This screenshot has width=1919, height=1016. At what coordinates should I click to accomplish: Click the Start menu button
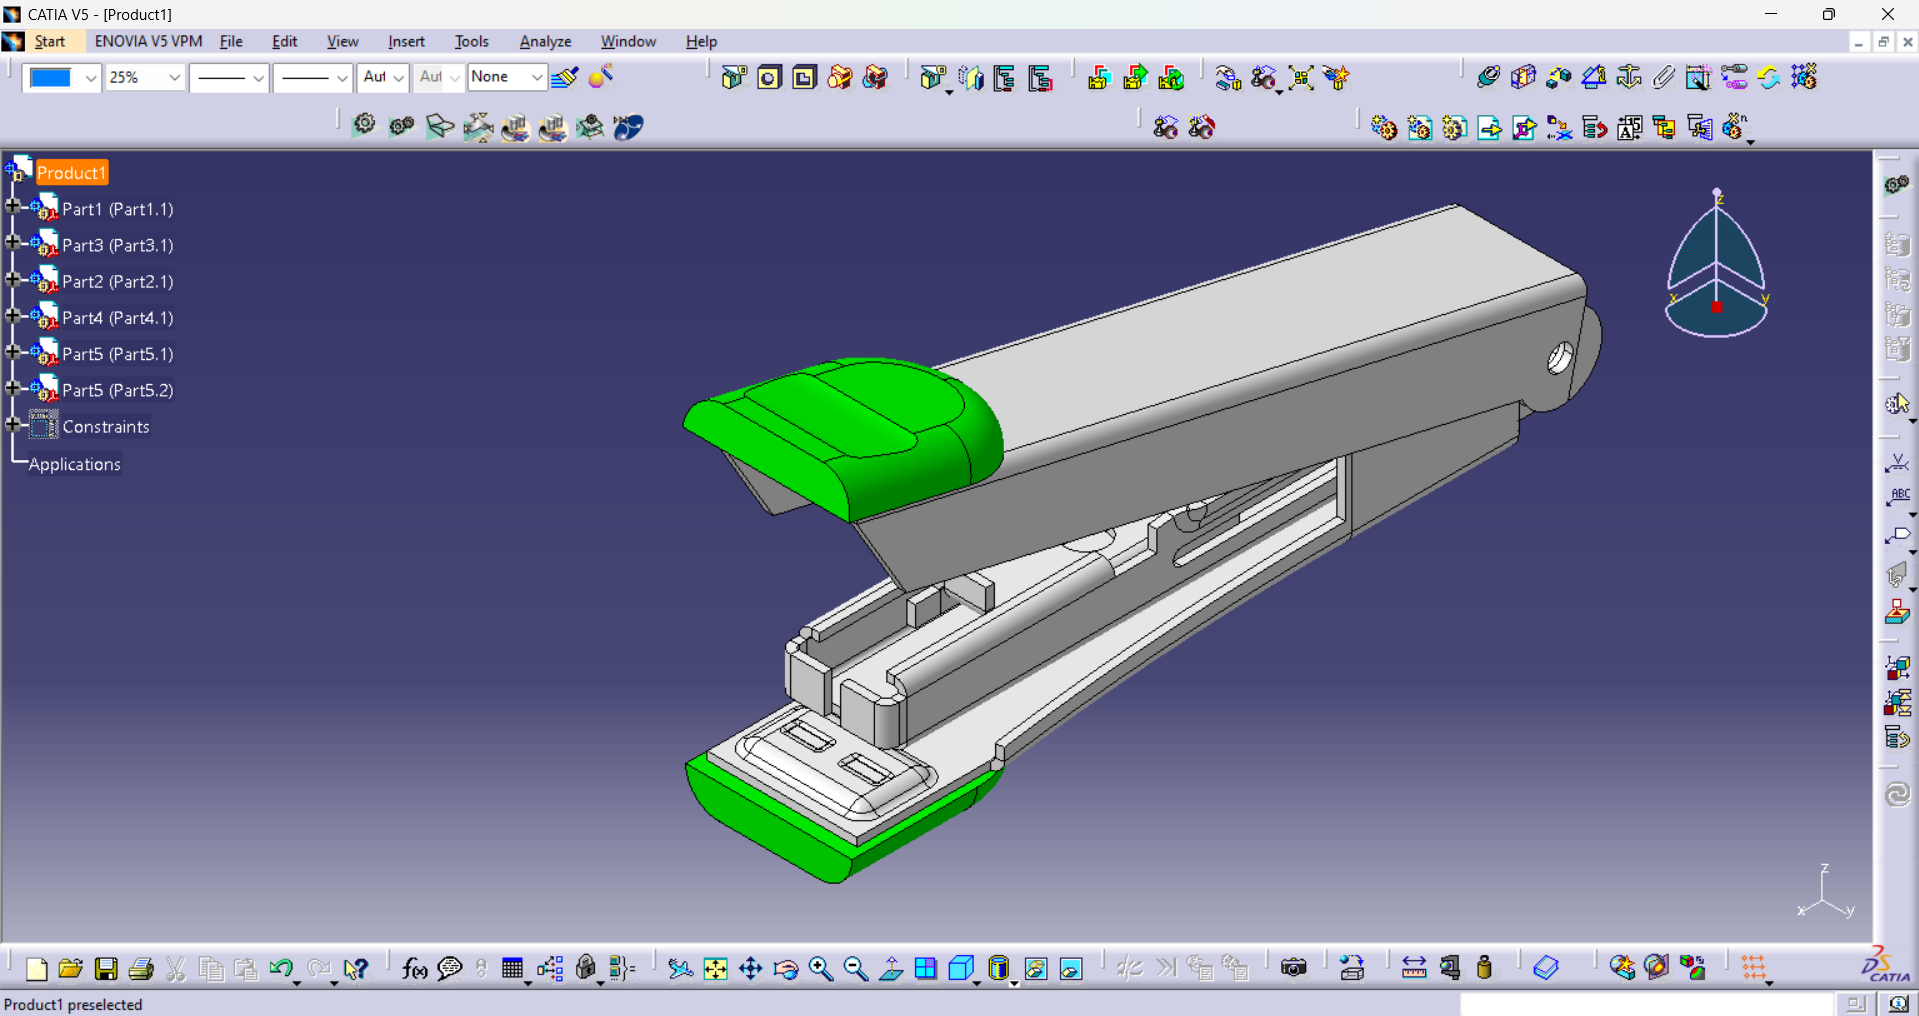[49, 41]
